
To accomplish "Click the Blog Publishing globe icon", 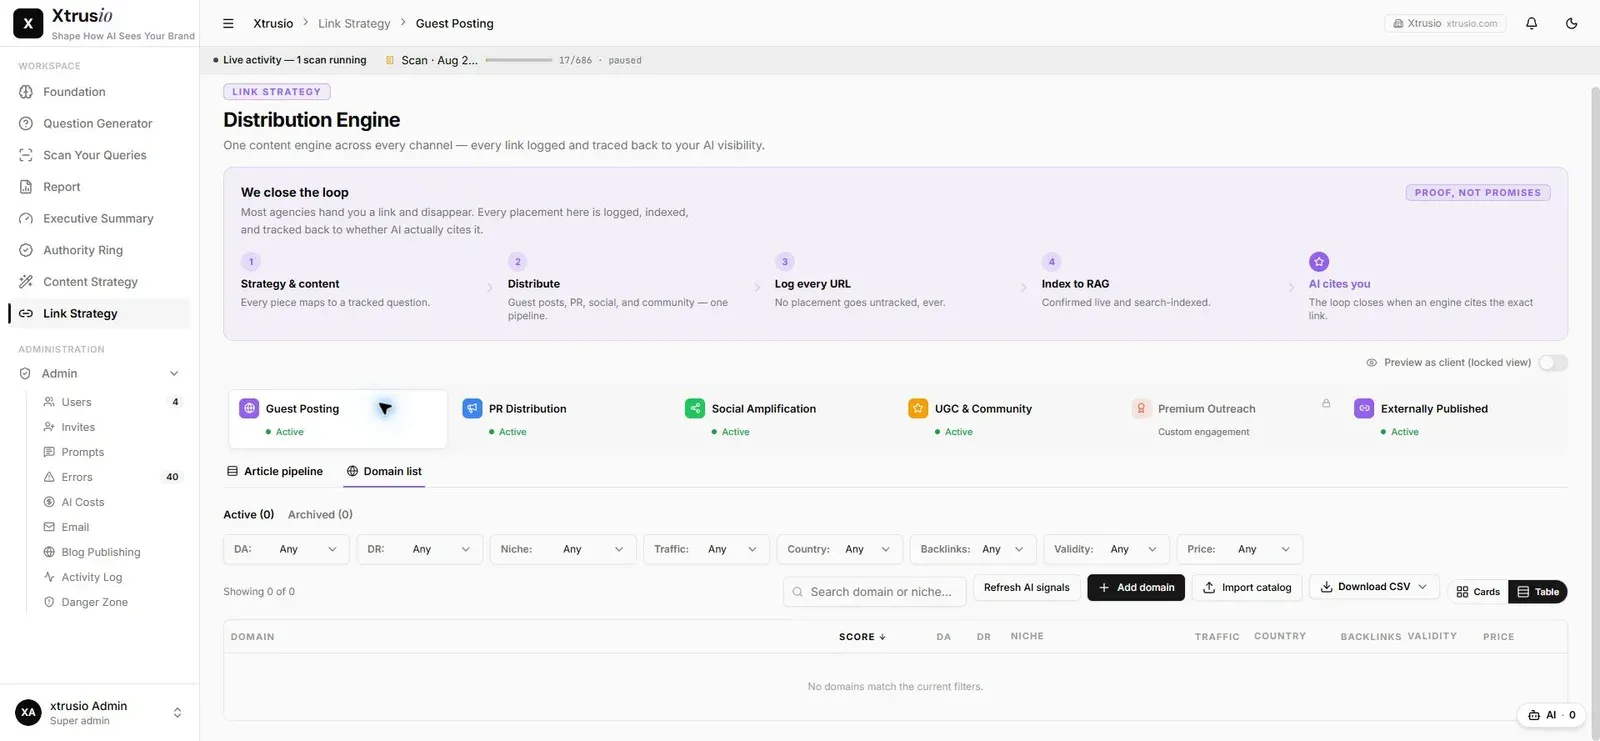I will (x=49, y=552).
